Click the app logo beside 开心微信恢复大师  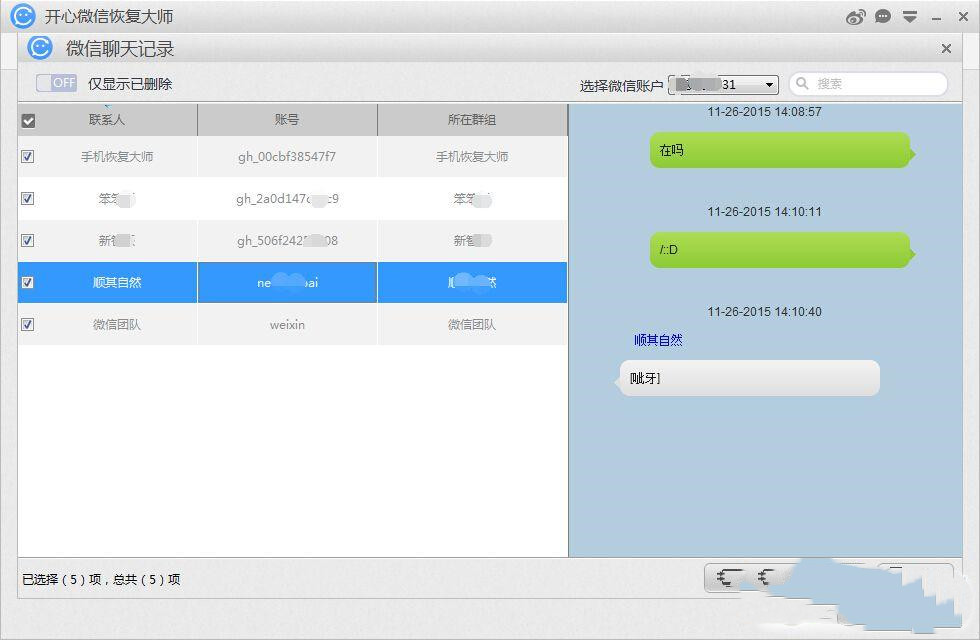tap(23, 16)
